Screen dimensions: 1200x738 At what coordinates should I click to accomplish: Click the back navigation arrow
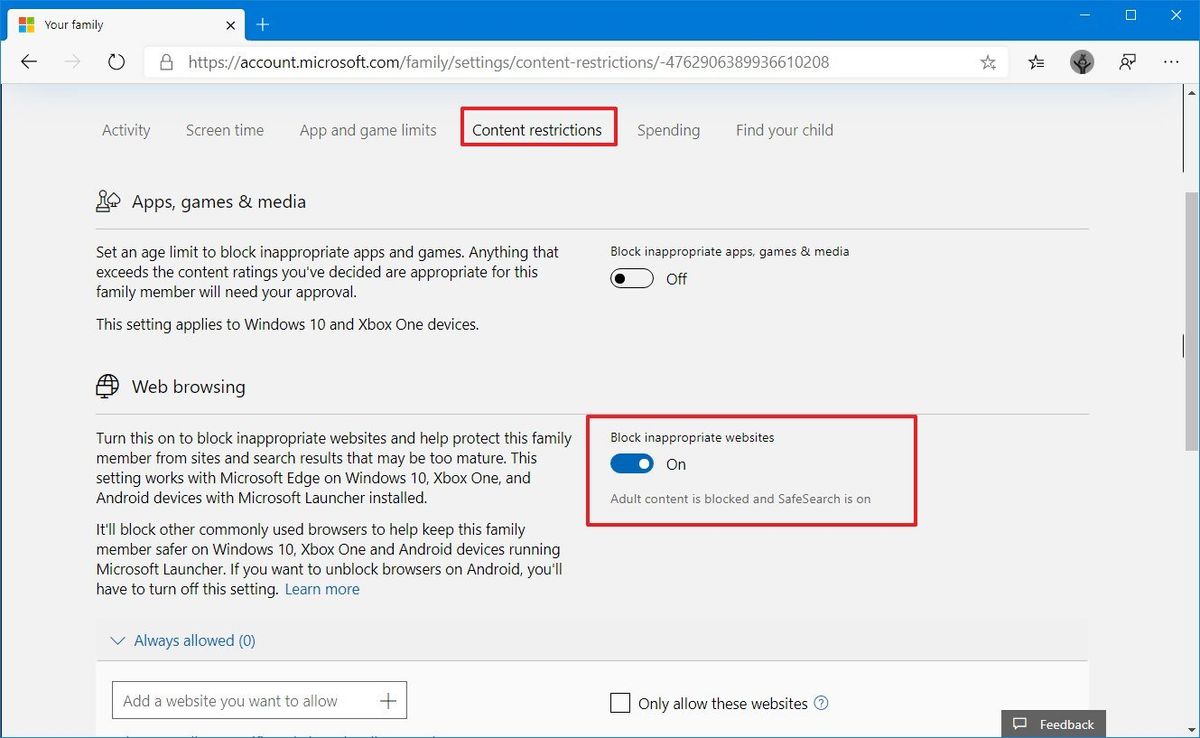coord(28,61)
